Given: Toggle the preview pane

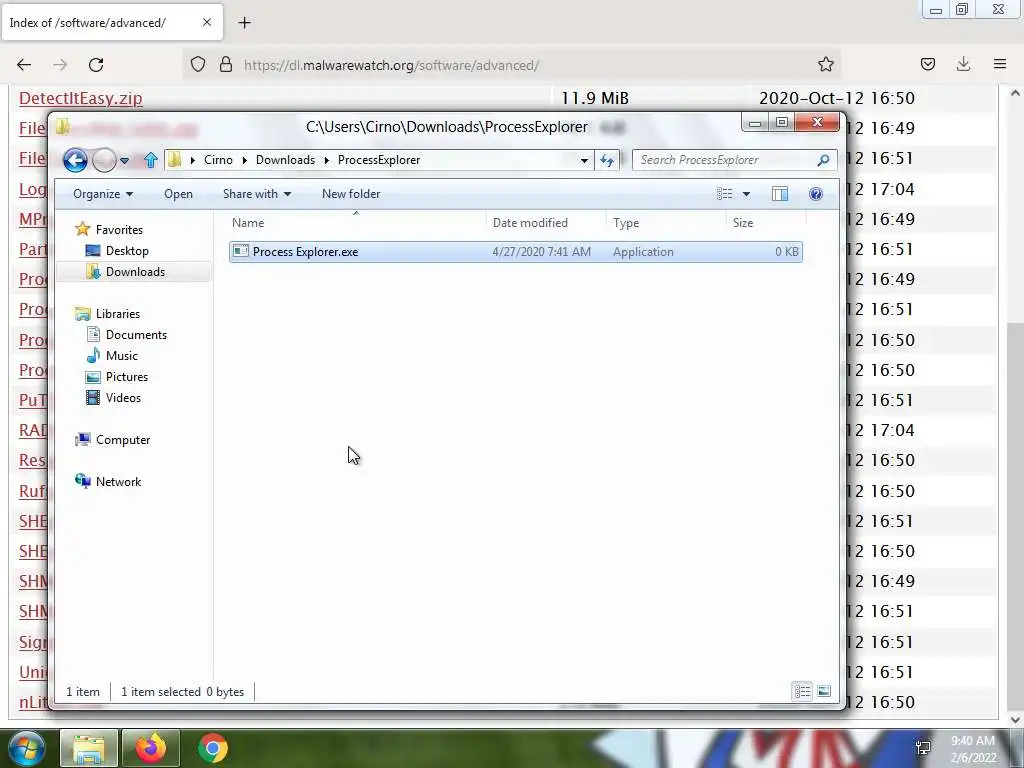Looking at the screenshot, I should (780, 194).
